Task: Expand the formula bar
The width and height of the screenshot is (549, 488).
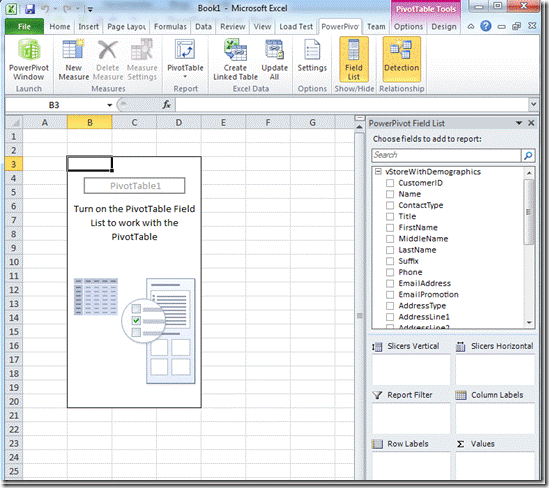Action: (x=533, y=104)
